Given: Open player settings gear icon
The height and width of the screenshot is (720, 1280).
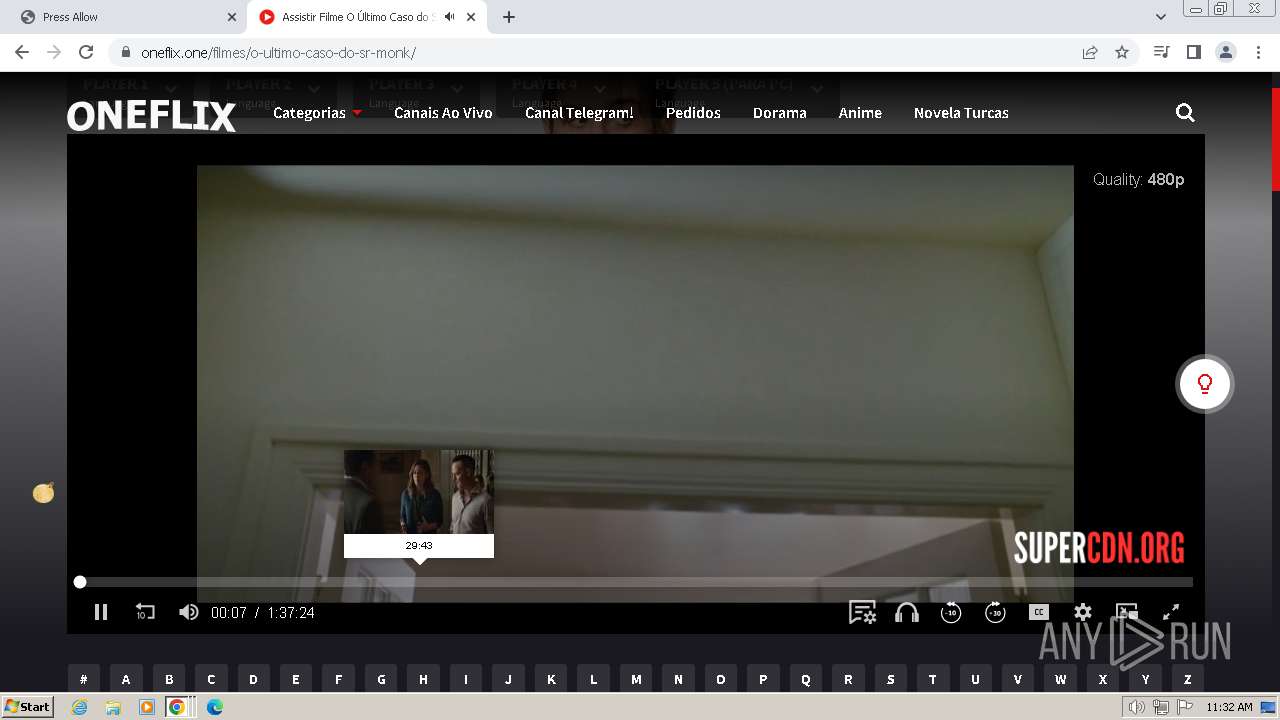Looking at the screenshot, I should [1083, 612].
